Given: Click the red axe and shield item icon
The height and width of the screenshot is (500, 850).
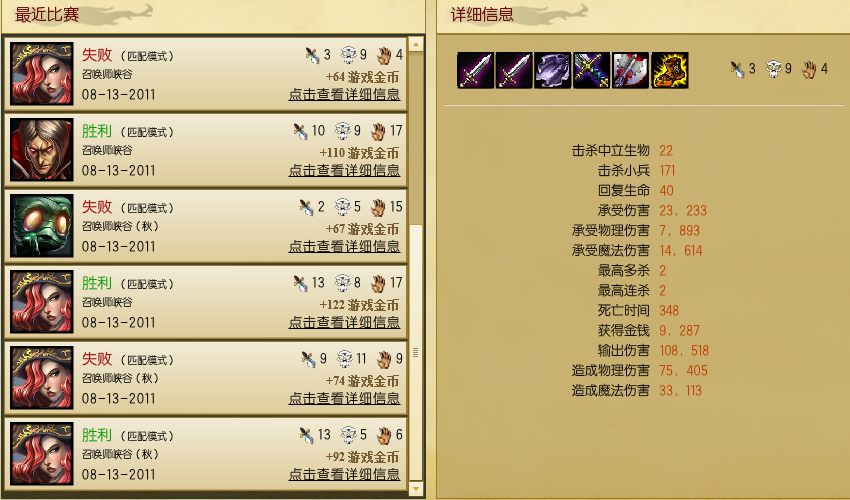Looking at the screenshot, I should pyautogui.click(x=630, y=70).
